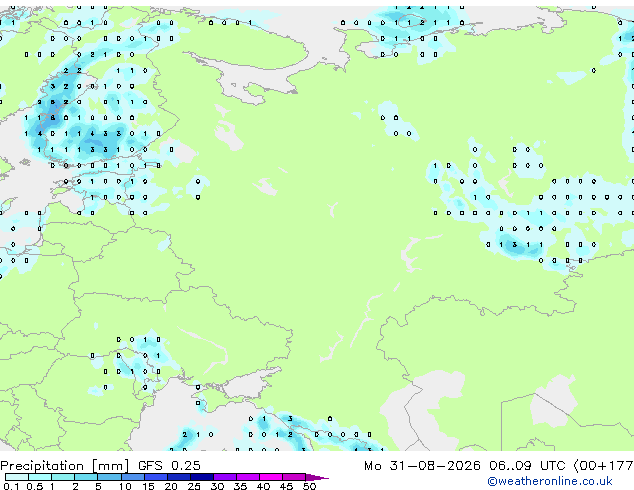Click the over-50 mm legend arrow tip
Screen dimensions: 634x490
317,477
